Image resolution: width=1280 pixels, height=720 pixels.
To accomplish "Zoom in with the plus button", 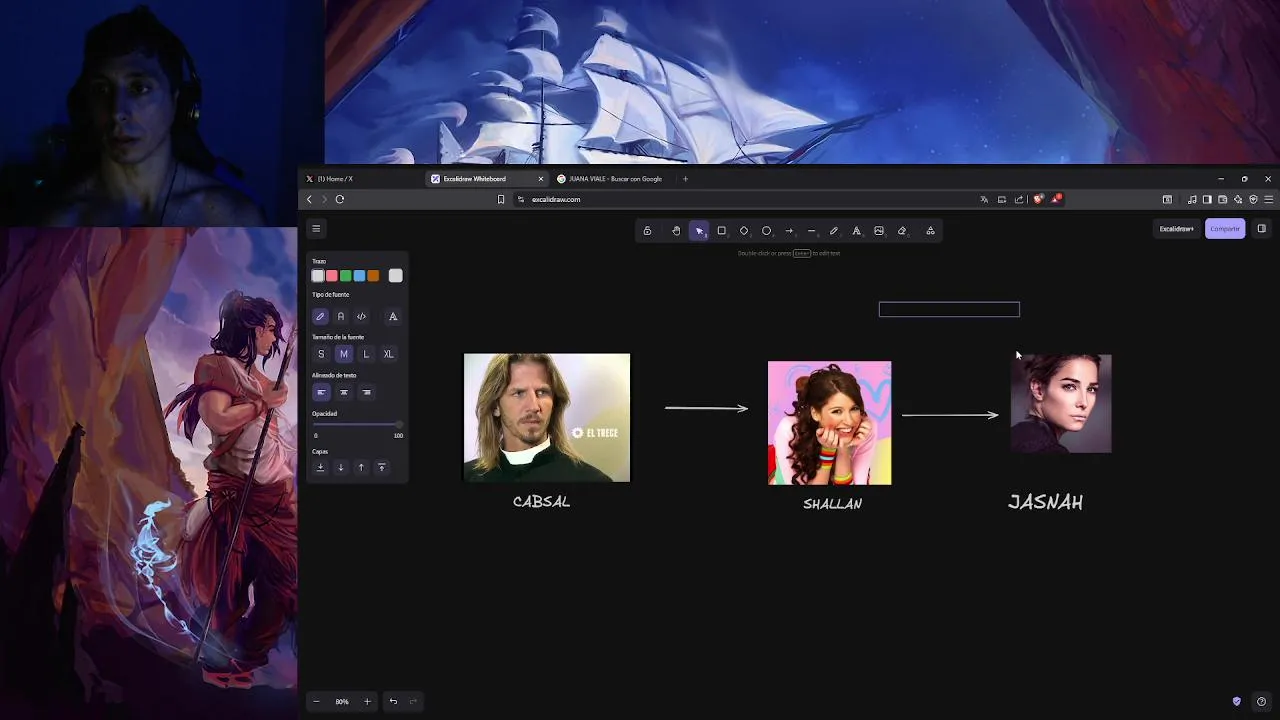I will click(367, 702).
